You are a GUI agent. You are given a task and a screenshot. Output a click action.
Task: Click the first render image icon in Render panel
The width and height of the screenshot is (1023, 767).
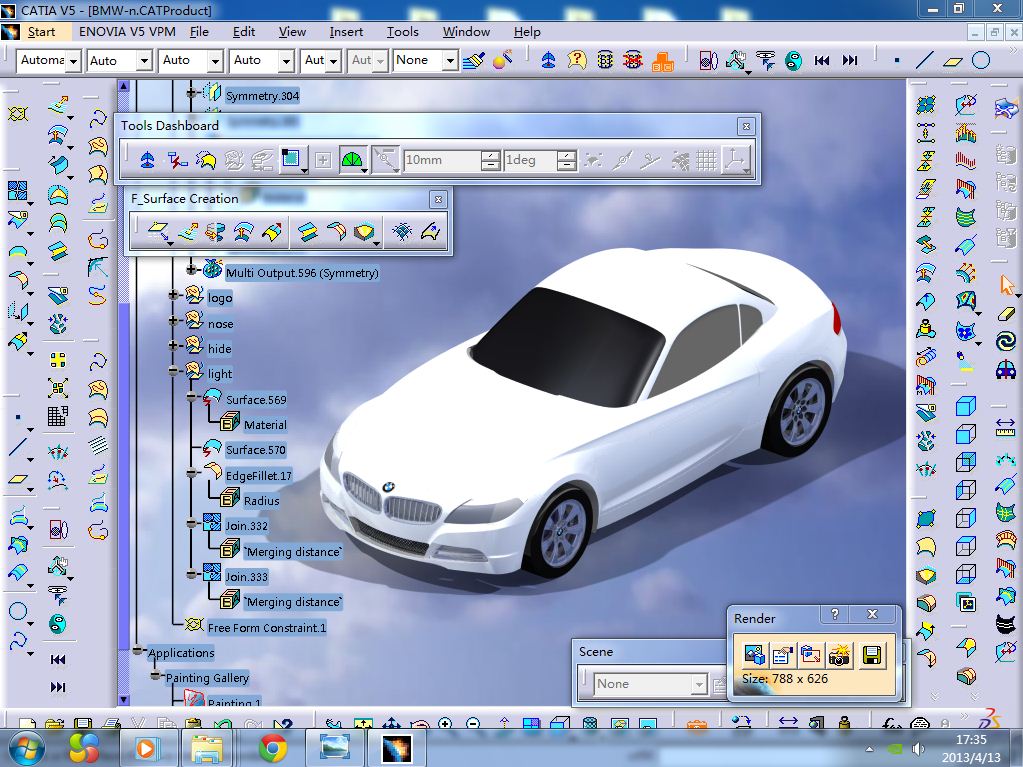754,655
